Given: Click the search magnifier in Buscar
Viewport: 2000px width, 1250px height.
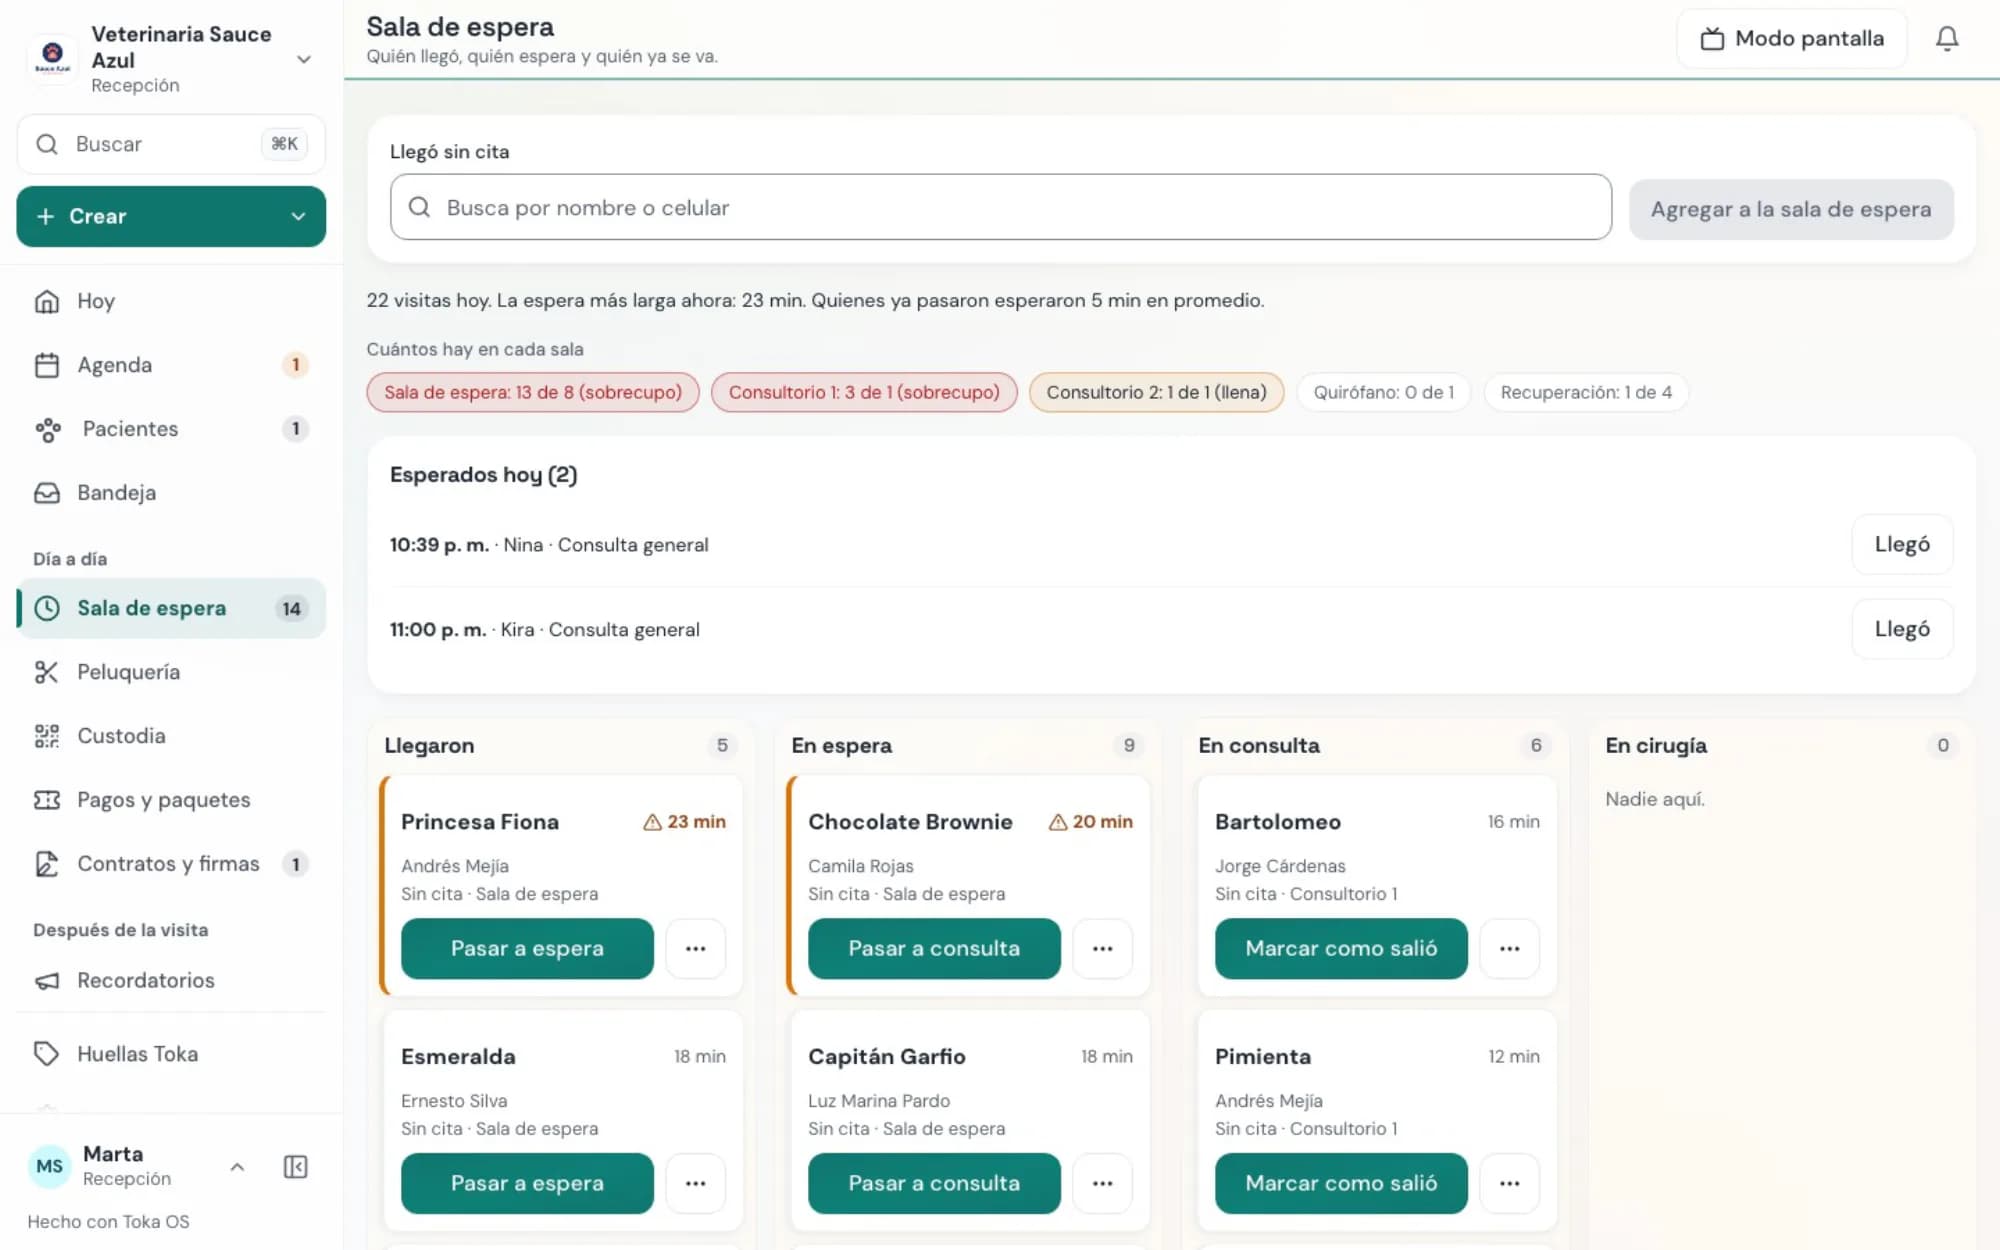Looking at the screenshot, I should point(47,144).
